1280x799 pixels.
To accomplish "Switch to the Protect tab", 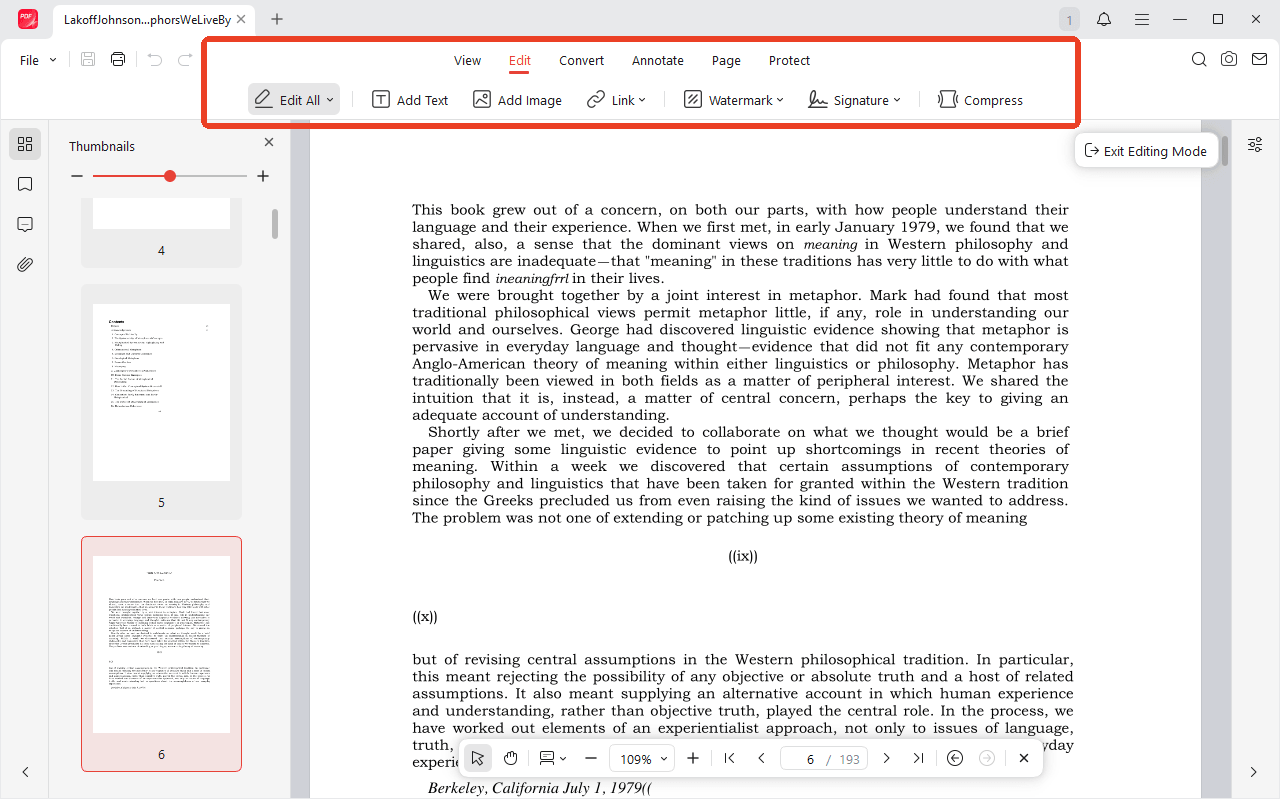I will tap(789, 60).
